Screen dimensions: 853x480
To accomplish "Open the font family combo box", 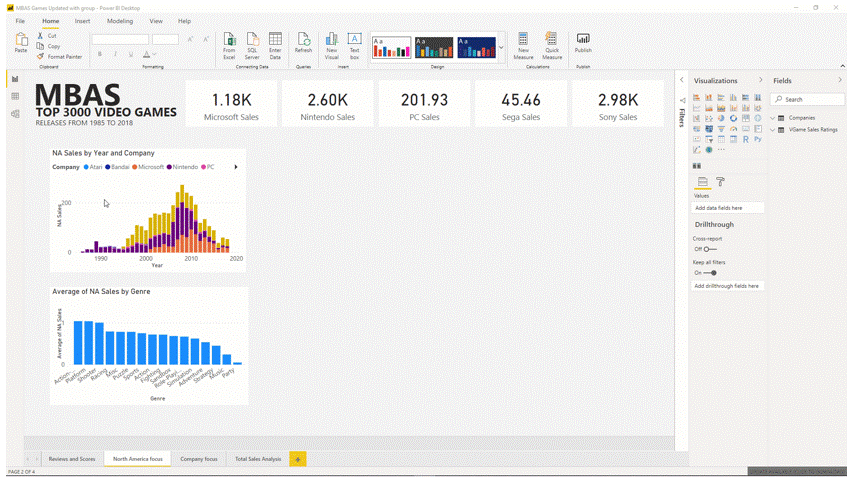I will (120, 39).
